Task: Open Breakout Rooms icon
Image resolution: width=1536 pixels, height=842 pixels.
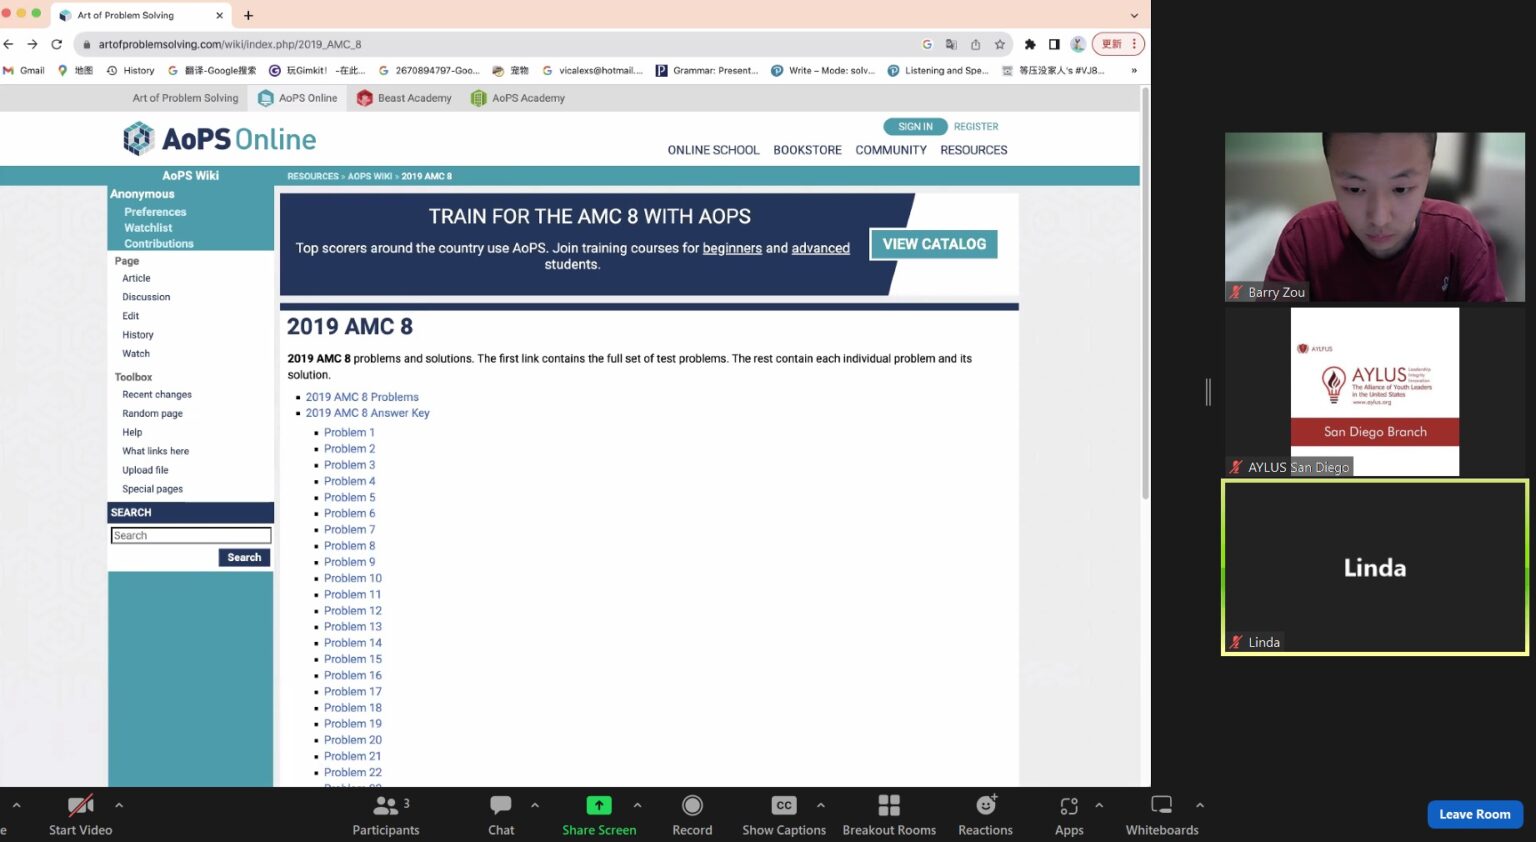Action: pos(889,805)
